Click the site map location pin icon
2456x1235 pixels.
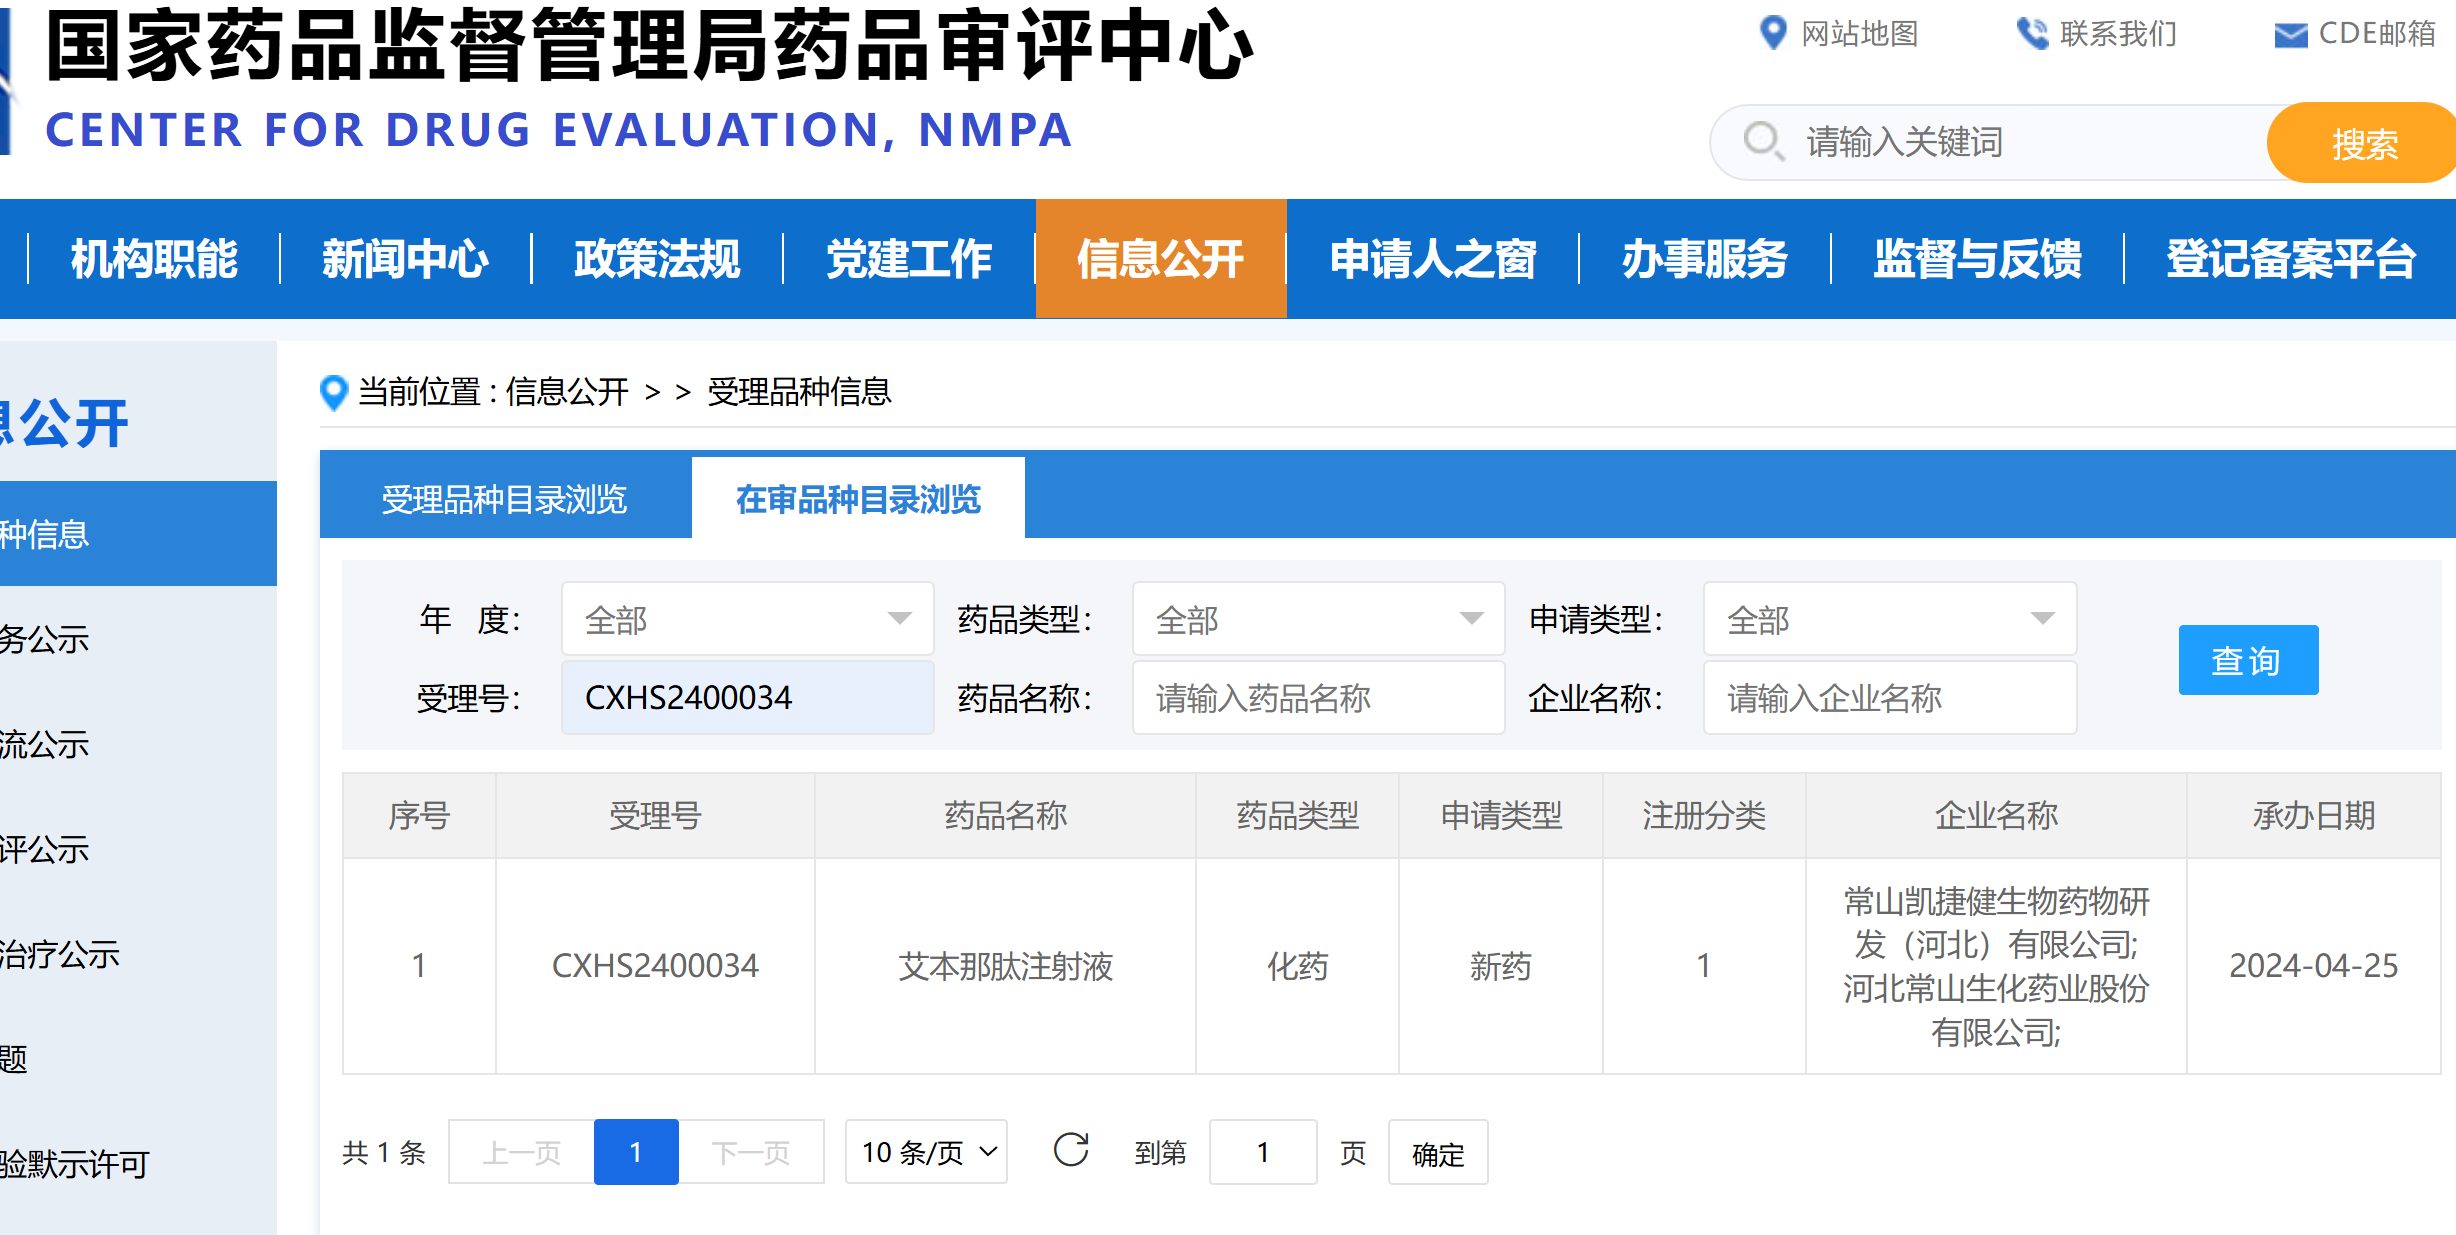coord(1772,33)
